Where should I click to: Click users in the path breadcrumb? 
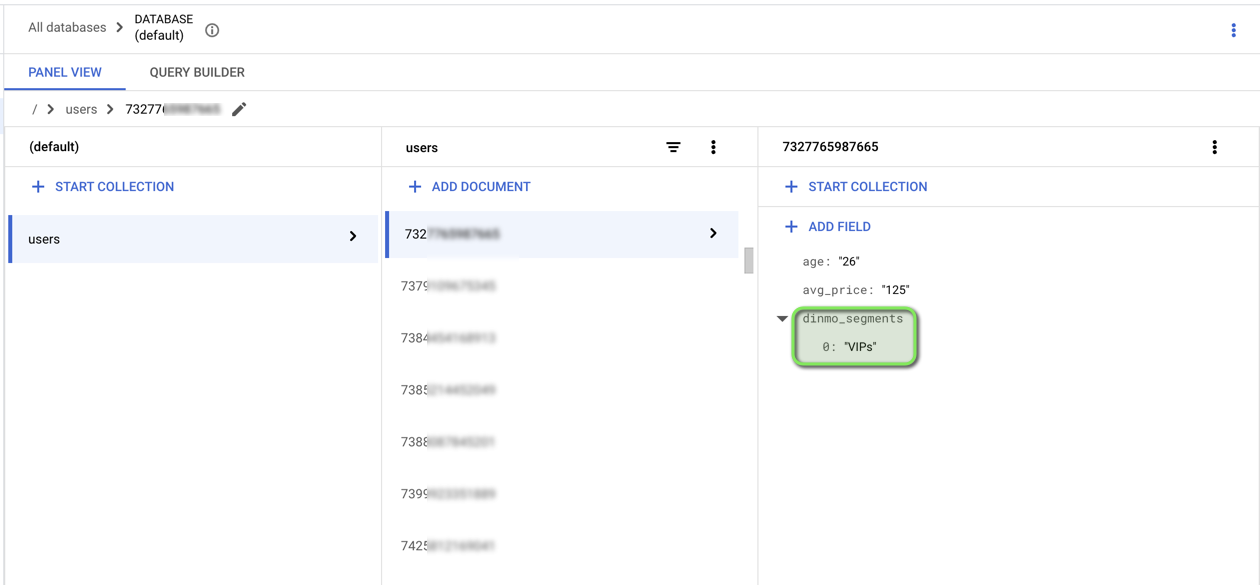click(x=81, y=109)
